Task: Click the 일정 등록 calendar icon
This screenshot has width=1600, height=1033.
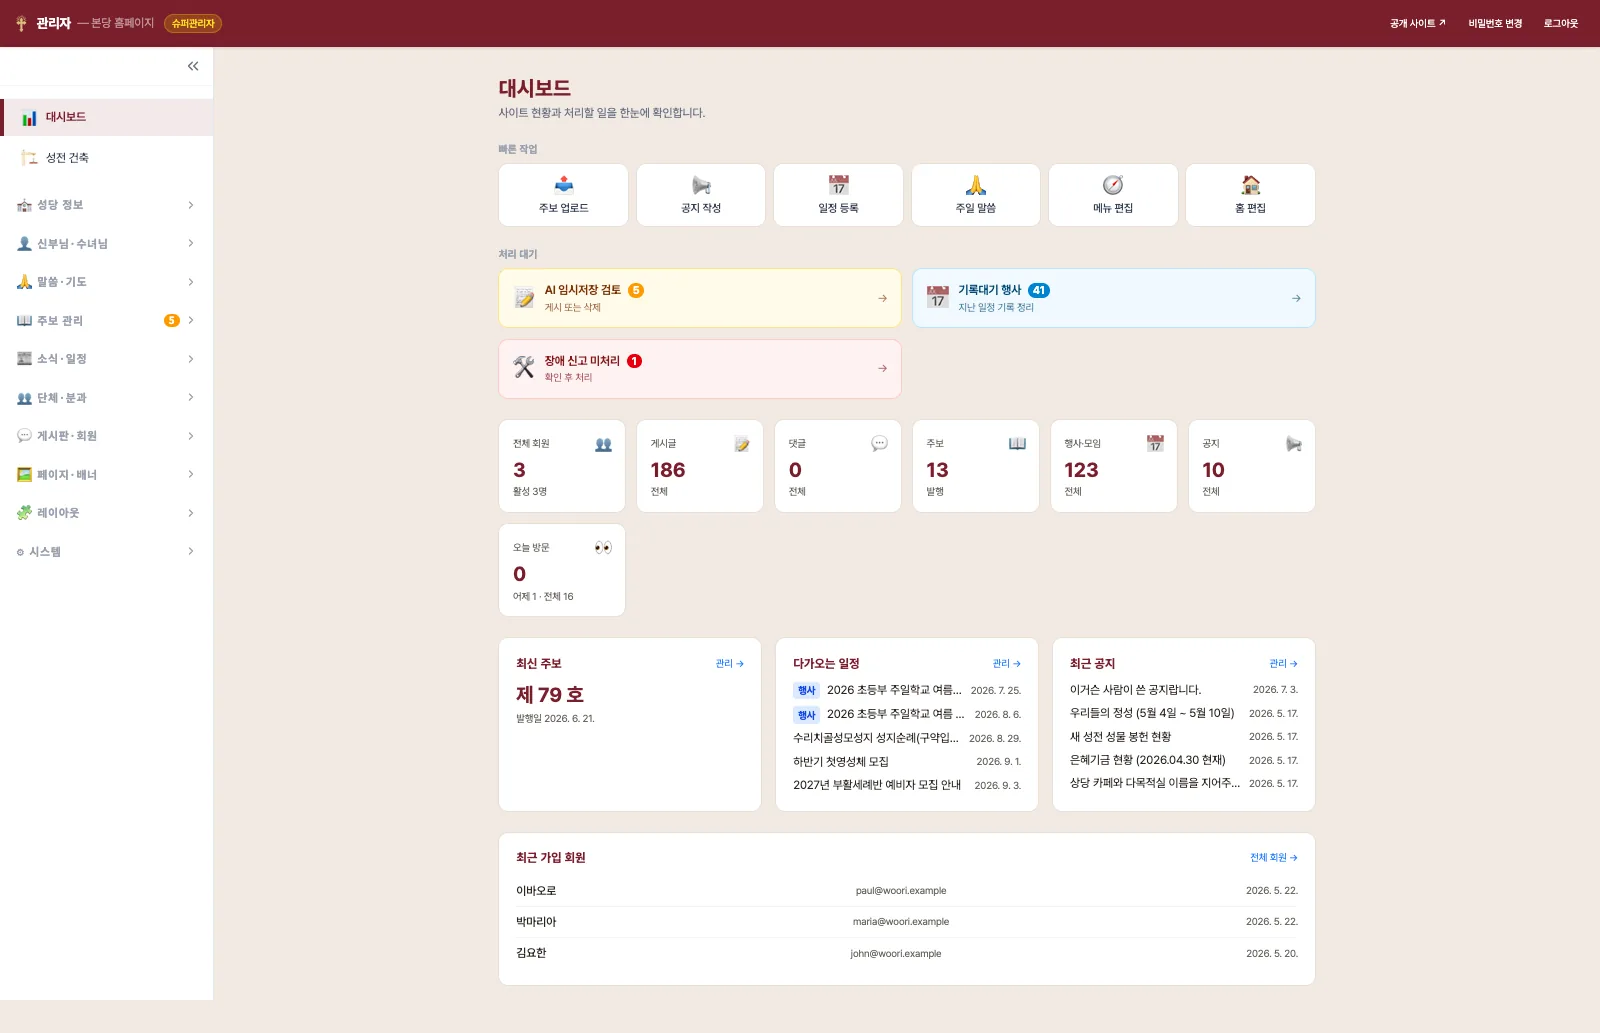Action: pos(839,185)
